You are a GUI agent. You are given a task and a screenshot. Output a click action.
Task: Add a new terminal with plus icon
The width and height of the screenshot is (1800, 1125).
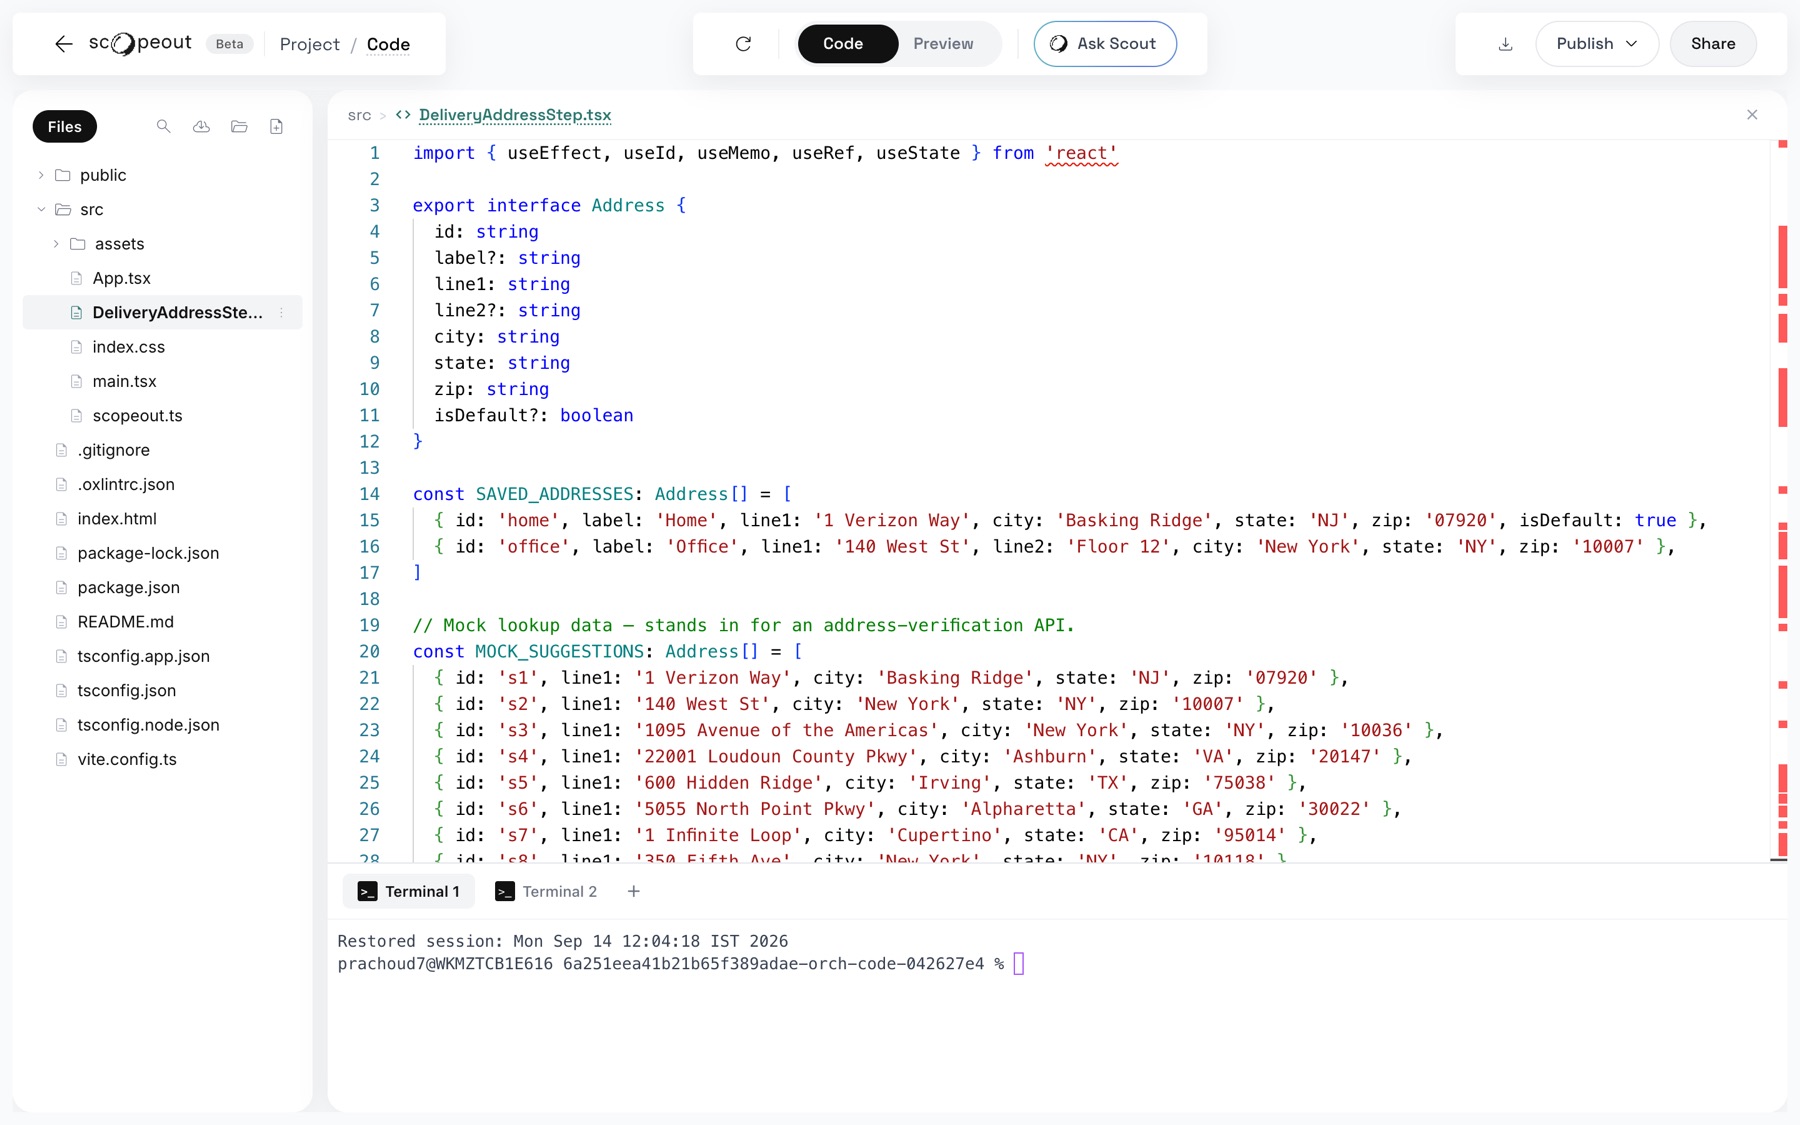[633, 891]
